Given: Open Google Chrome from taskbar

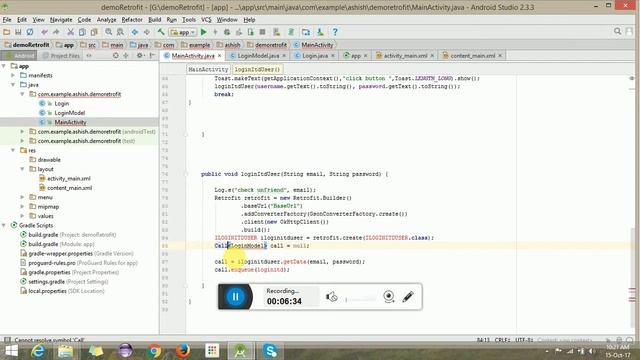Looking at the screenshot, I should (x=154, y=351).
